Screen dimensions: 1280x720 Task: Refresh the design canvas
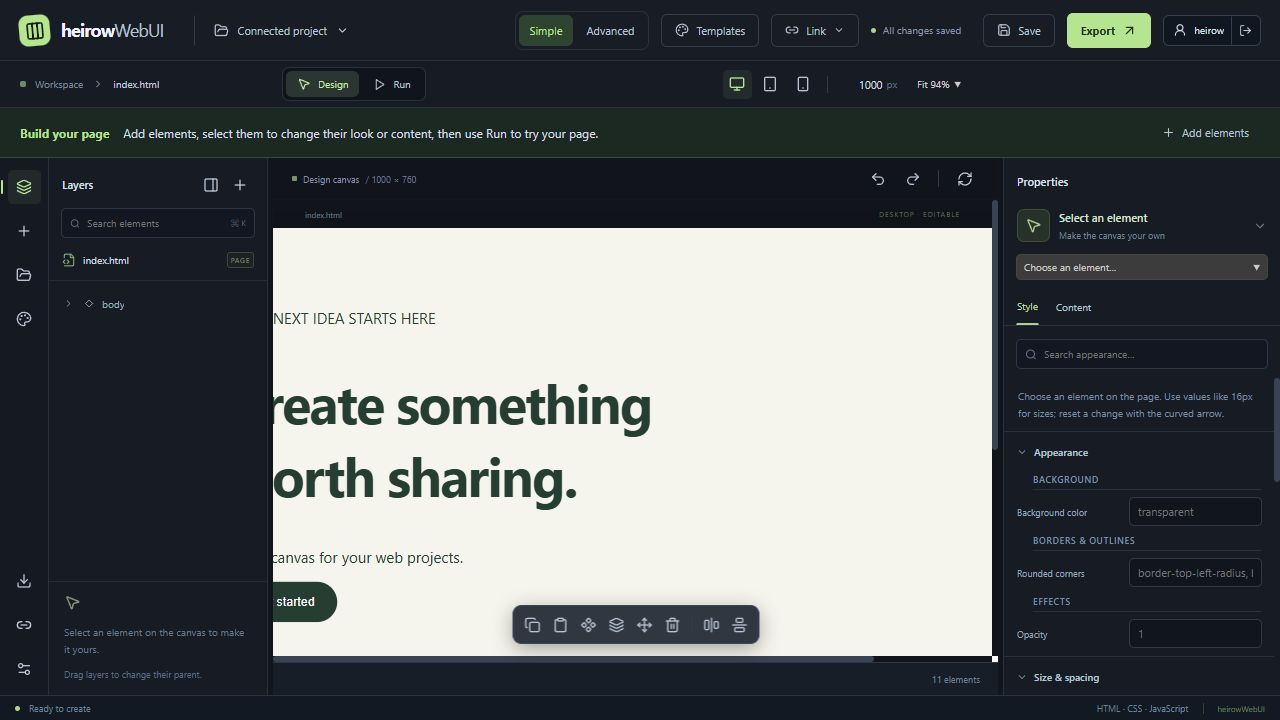[x=965, y=179]
